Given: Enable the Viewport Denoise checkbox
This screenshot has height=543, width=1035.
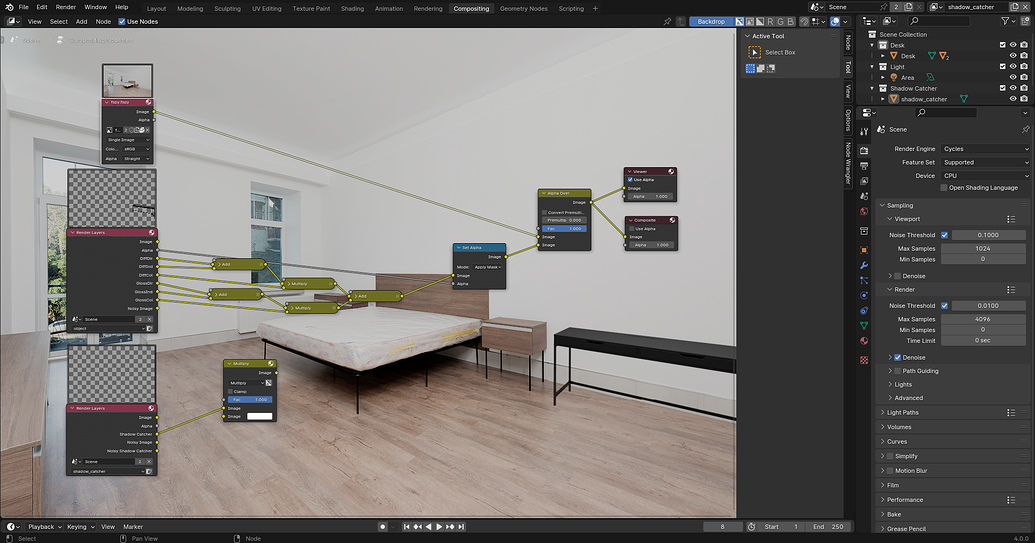Looking at the screenshot, I should 898,276.
